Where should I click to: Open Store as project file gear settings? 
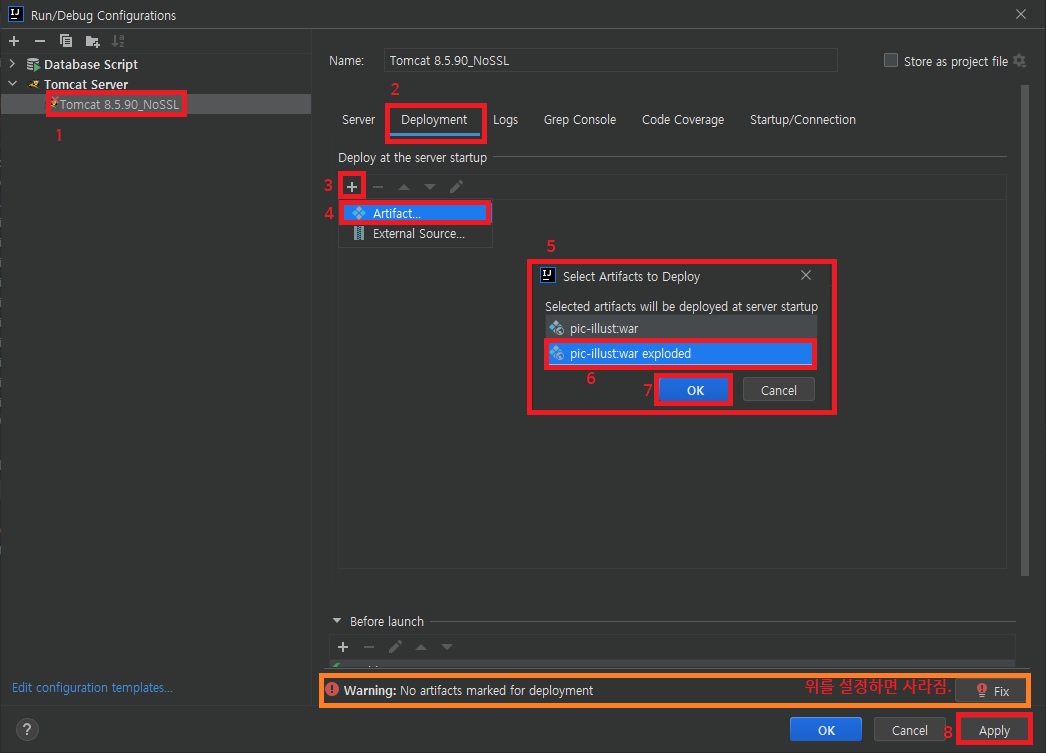point(1019,61)
